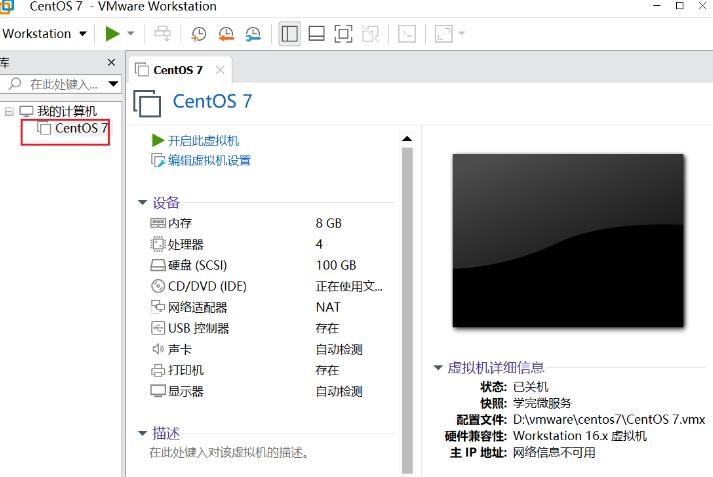Image resolution: width=713 pixels, height=477 pixels.
Task: Click the scrollbar up arrow
Action: click(x=407, y=139)
